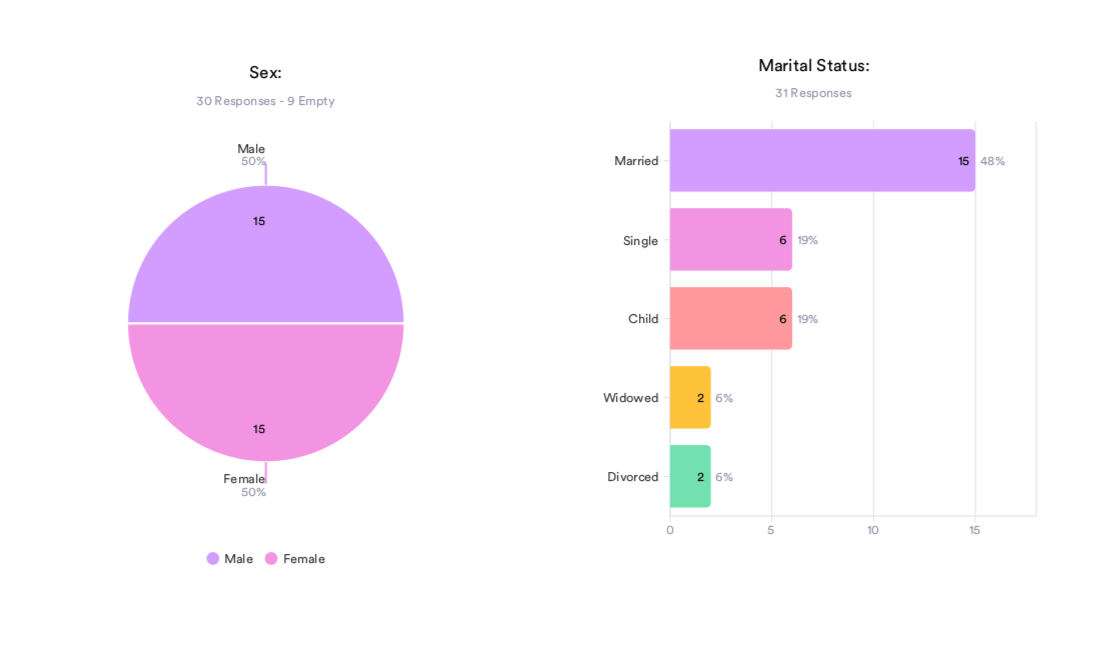This screenshot has width=1113, height=652.
Task: Click the green Divorced bar
Action: pyautogui.click(x=689, y=477)
